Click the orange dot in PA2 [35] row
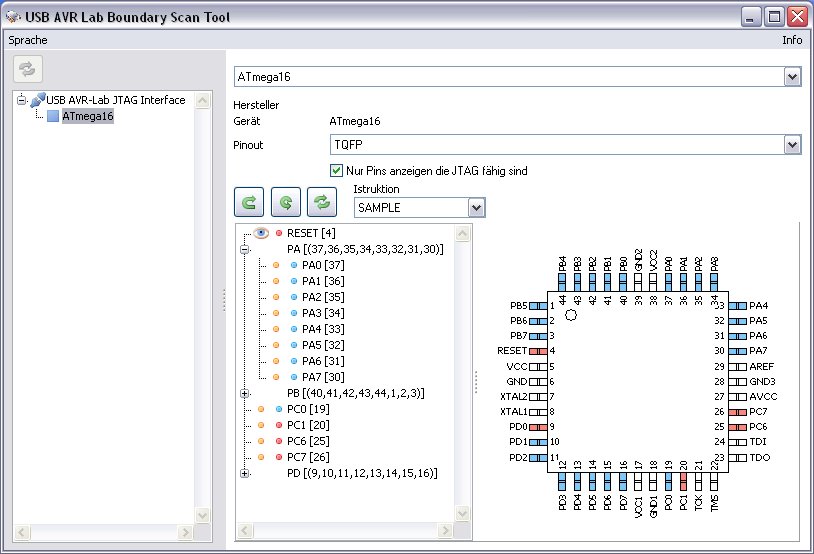 click(x=276, y=298)
